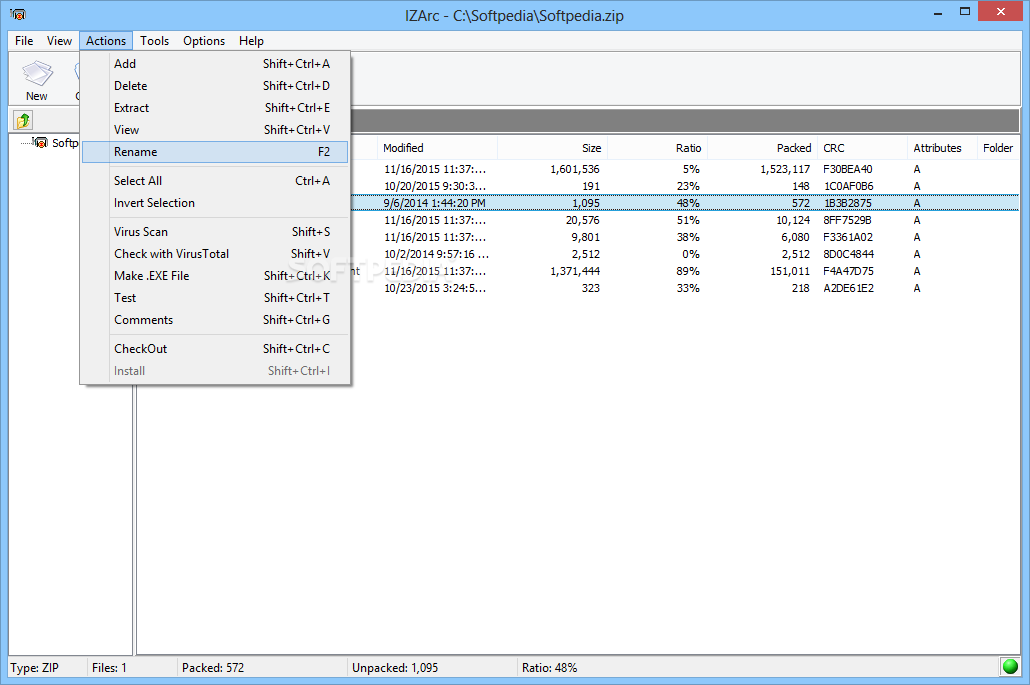Choose Extract from the Actions menu
This screenshot has height=685, width=1030.
(215, 108)
